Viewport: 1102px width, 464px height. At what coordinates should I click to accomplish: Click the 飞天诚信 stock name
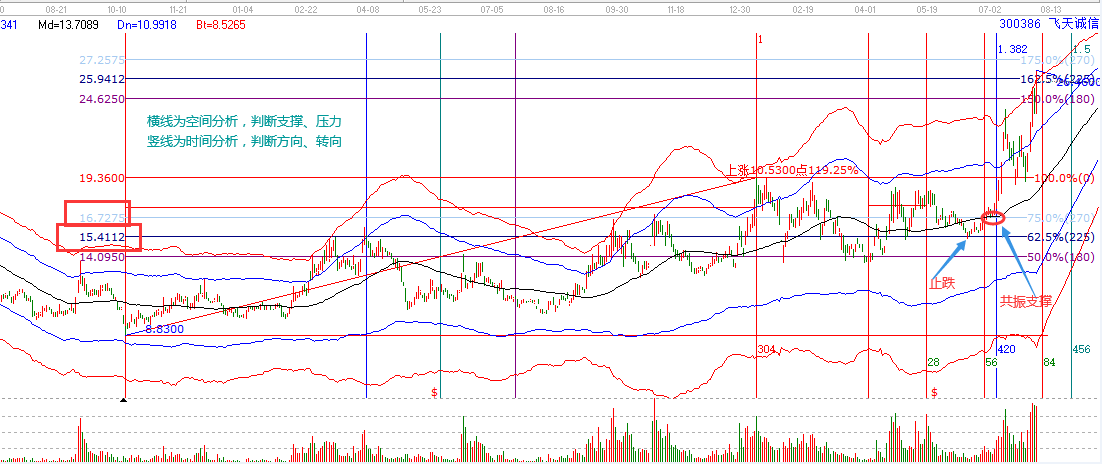(x=1076, y=21)
